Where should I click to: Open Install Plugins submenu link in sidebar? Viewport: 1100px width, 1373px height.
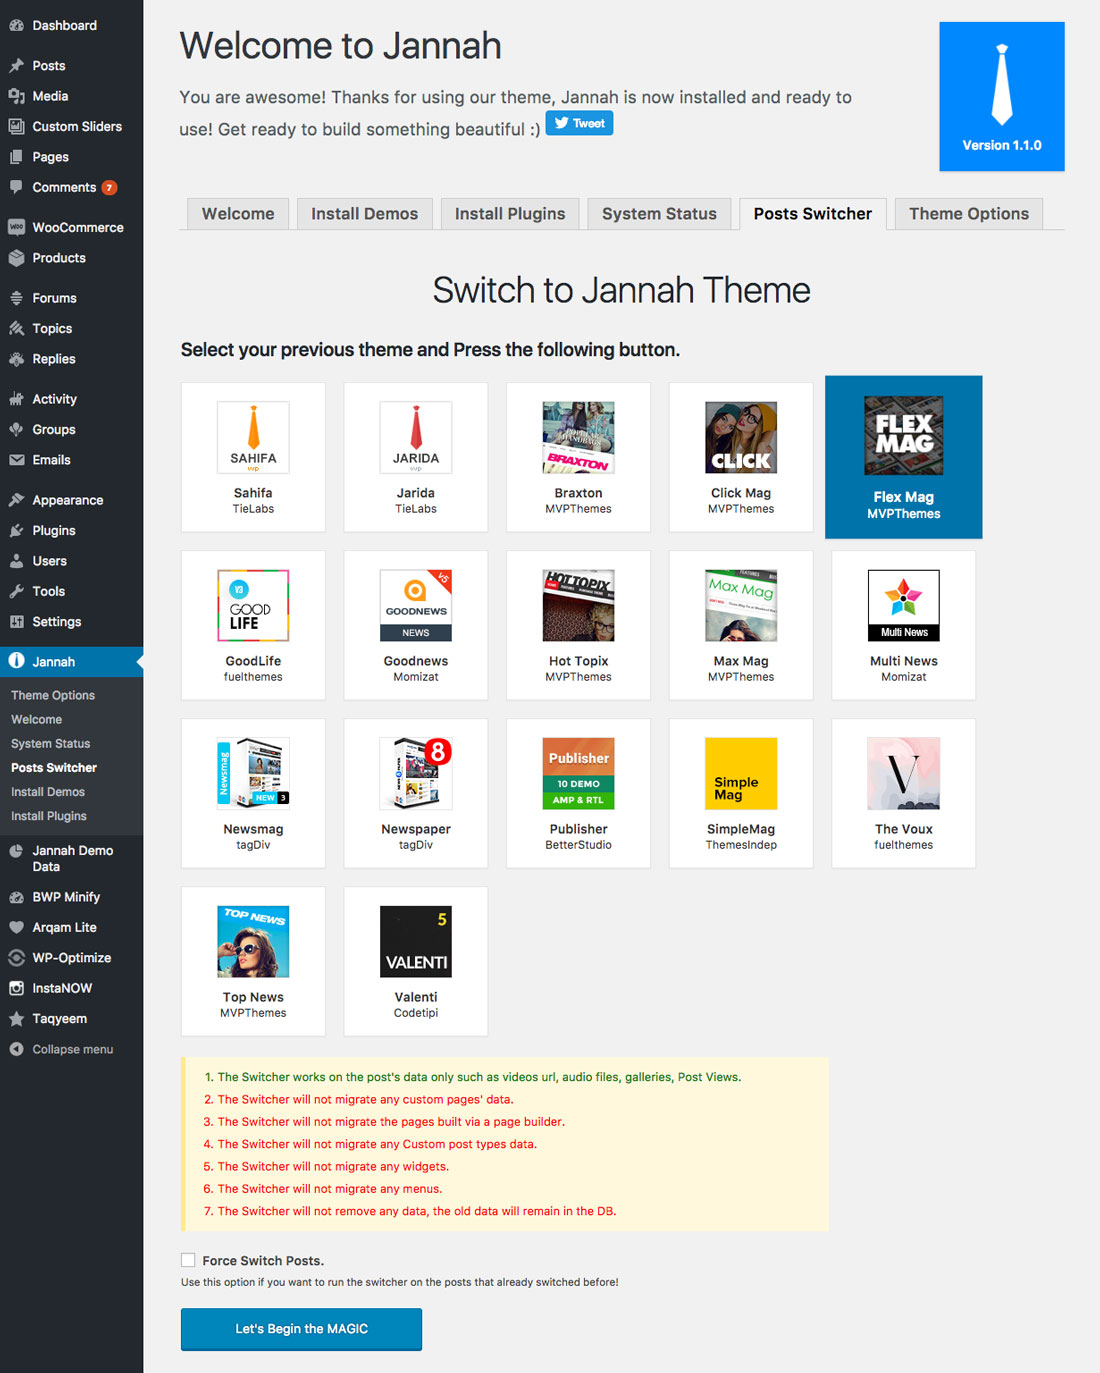(49, 816)
